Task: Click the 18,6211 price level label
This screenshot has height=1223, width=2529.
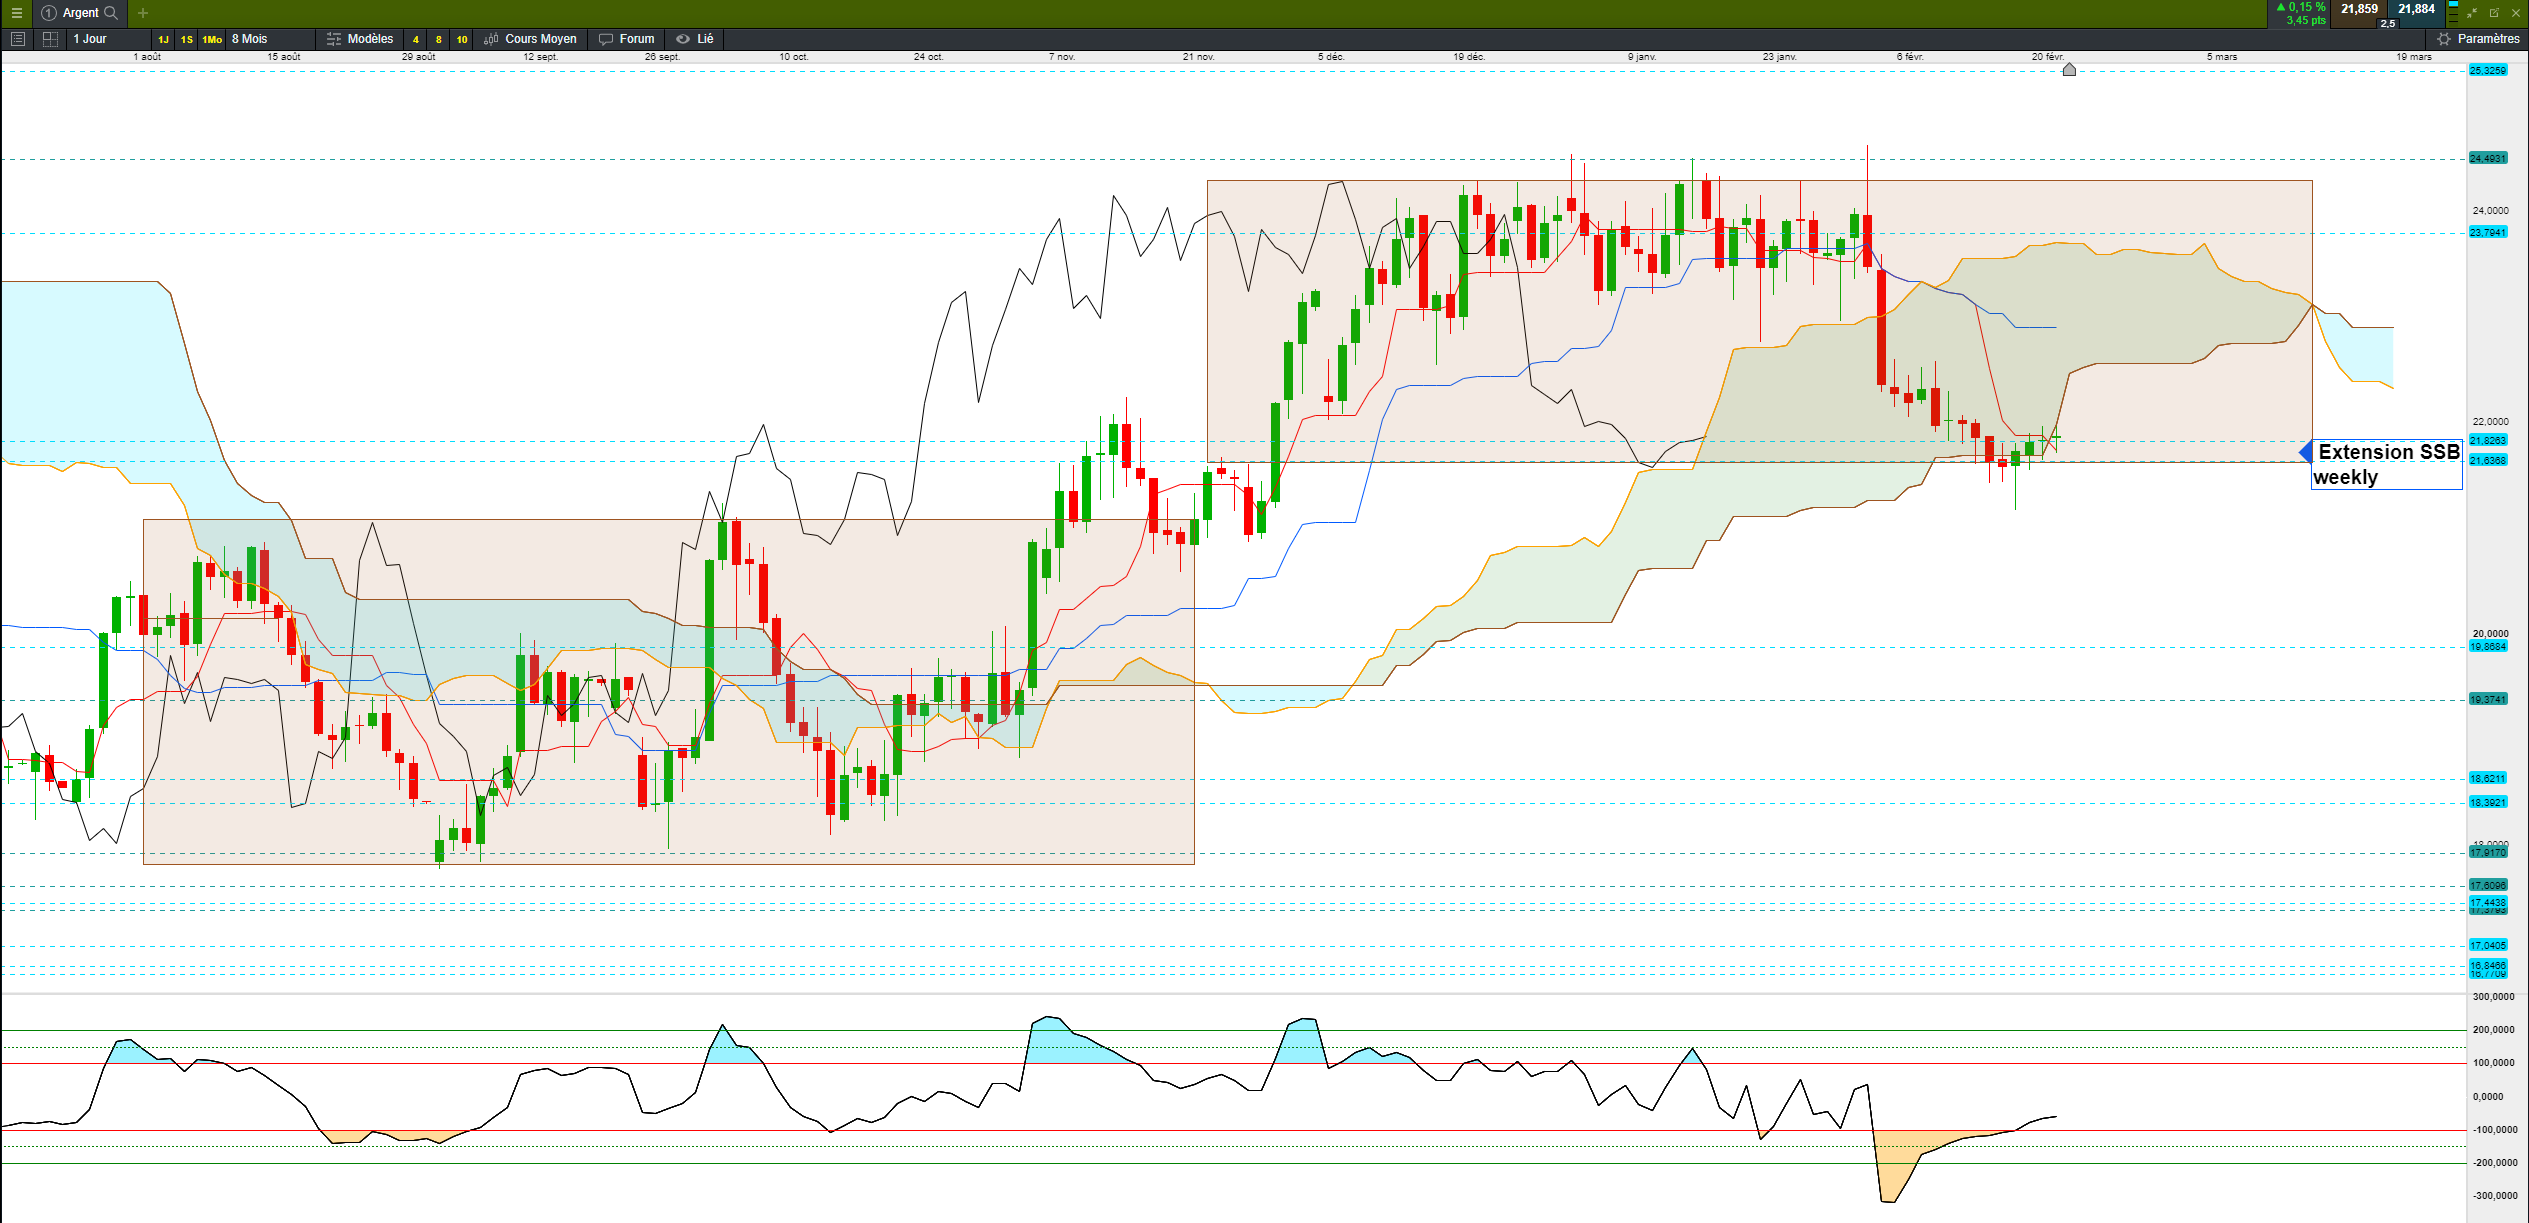Action: tap(2488, 778)
